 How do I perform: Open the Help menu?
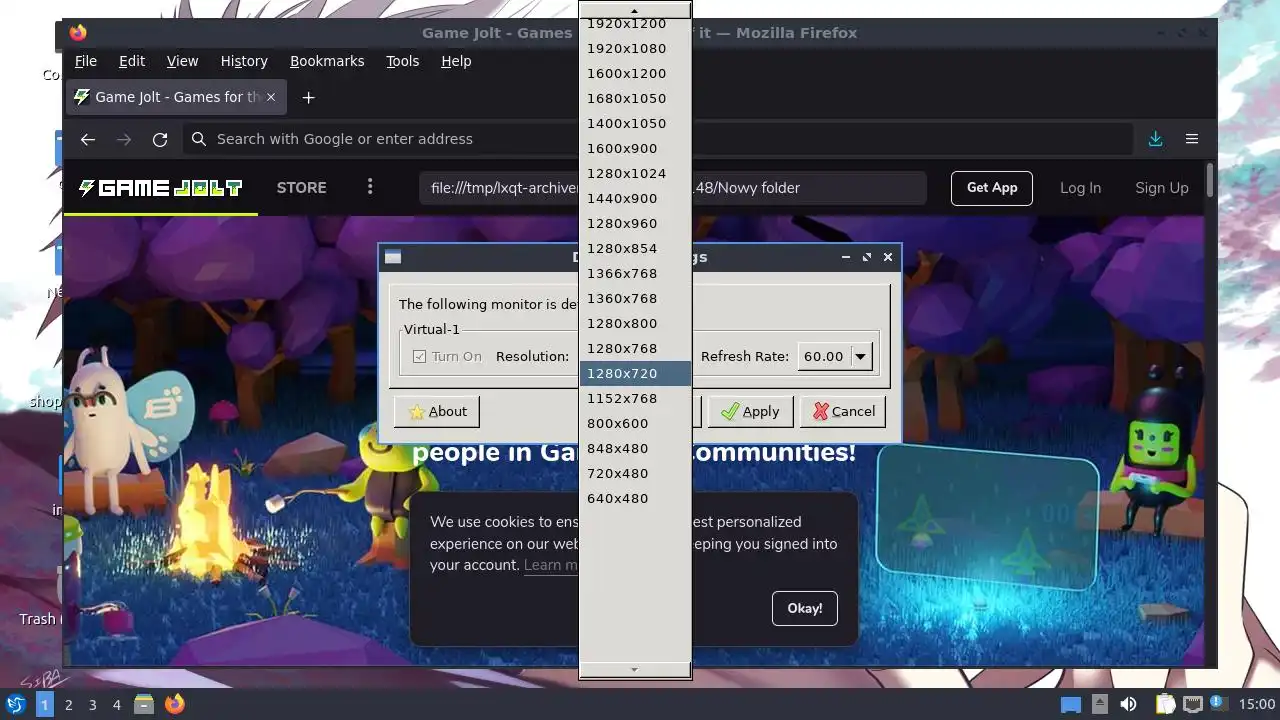click(x=456, y=61)
